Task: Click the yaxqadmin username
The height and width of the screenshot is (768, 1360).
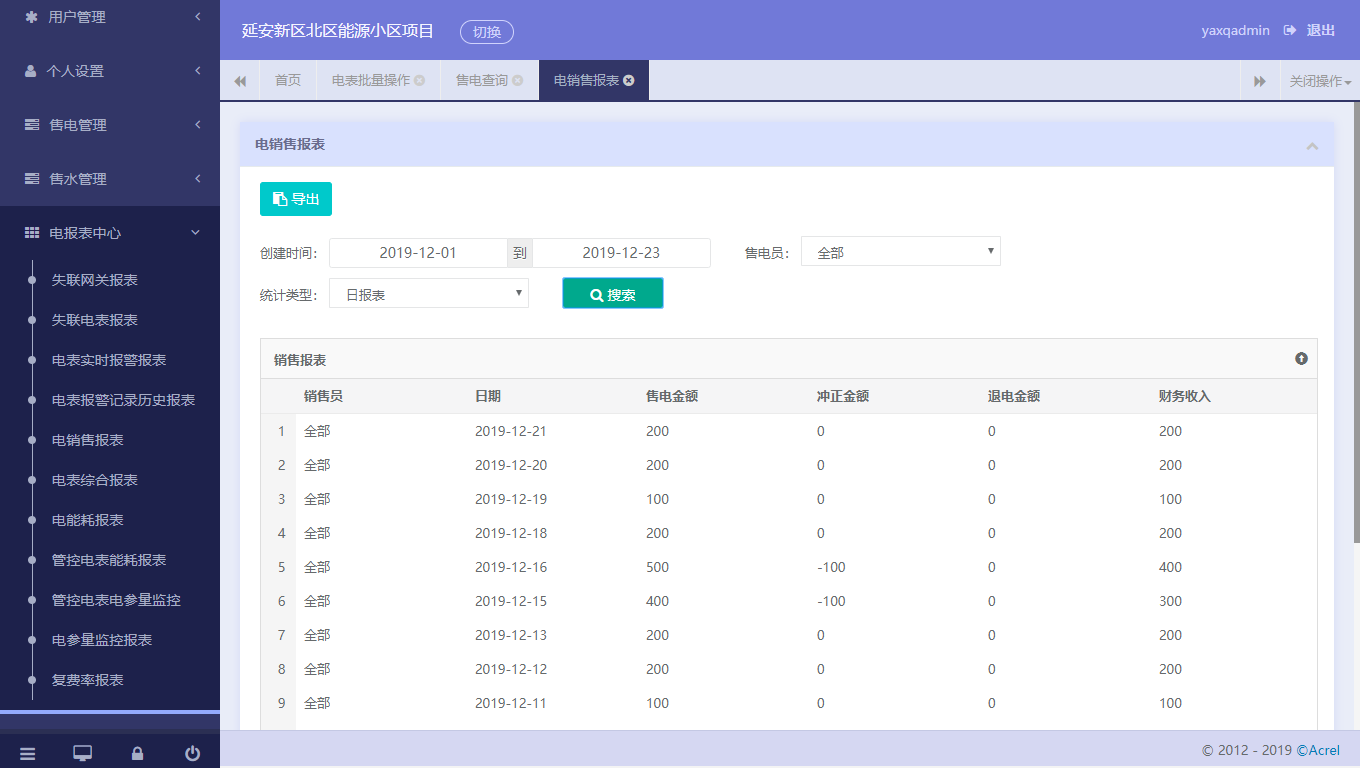Action: coord(1235,30)
